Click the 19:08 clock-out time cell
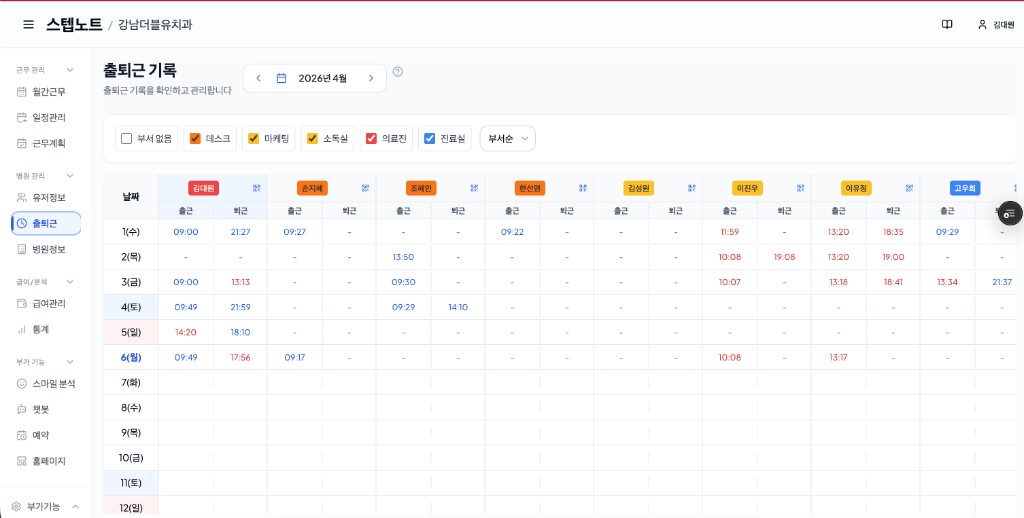1024x518 pixels. [784, 257]
